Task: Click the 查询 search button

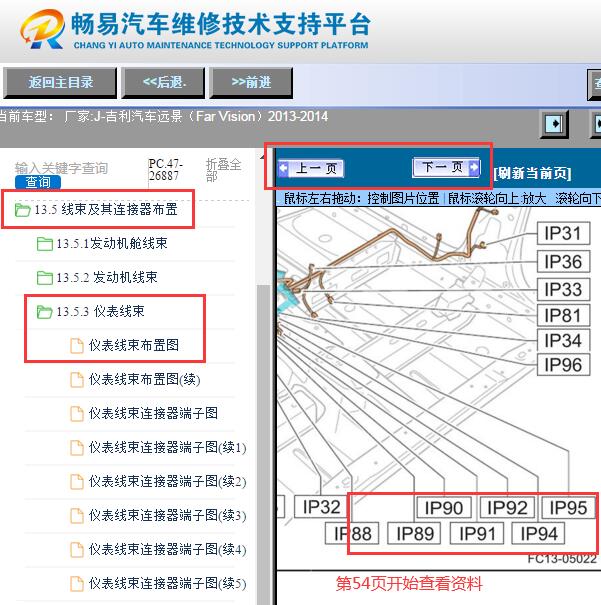Action: [38, 182]
